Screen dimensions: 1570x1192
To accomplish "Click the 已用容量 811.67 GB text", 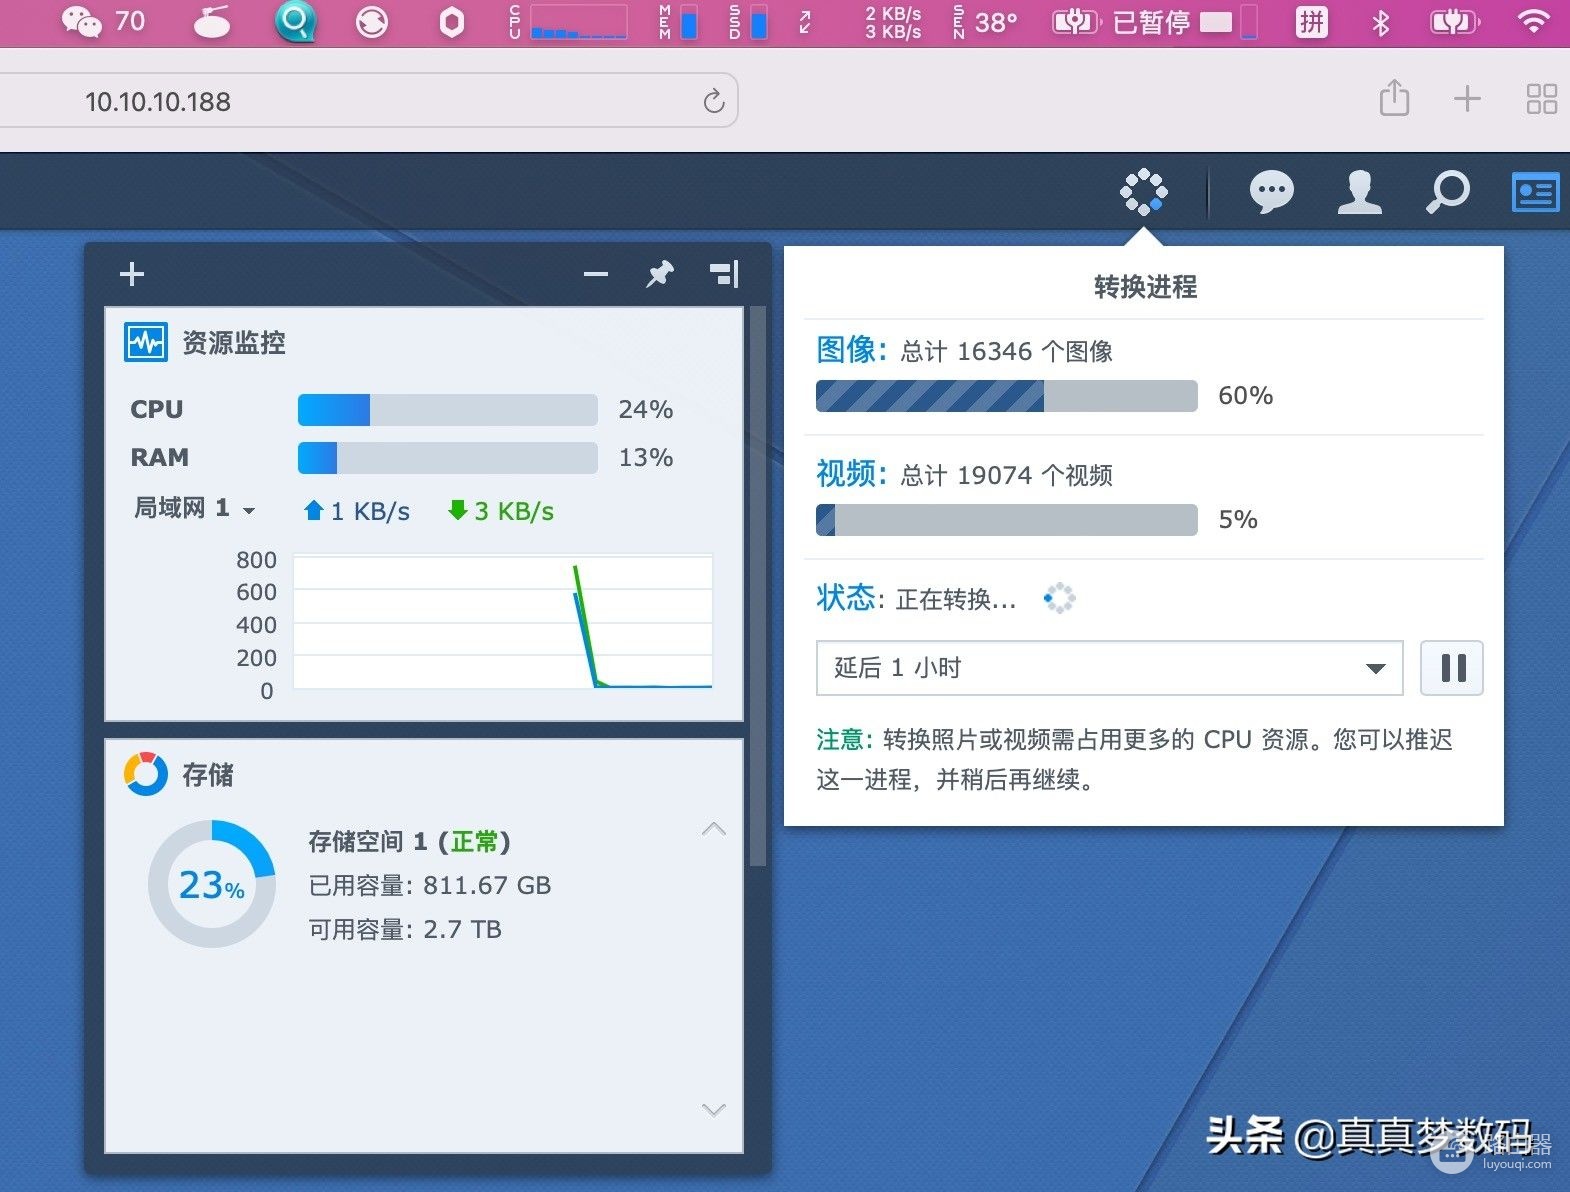I will point(430,885).
